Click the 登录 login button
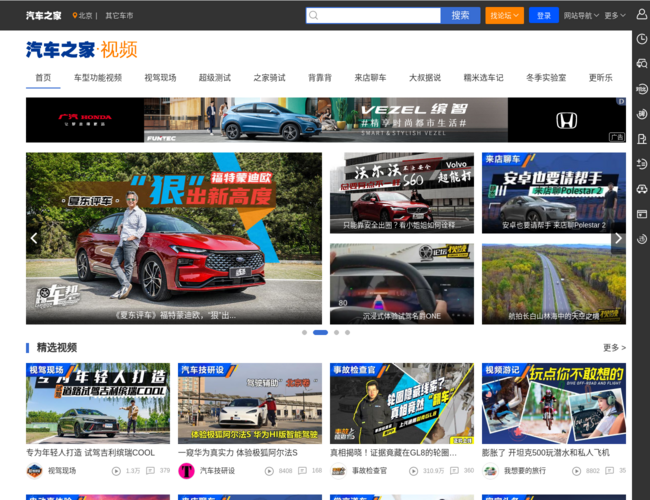 tap(543, 15)
